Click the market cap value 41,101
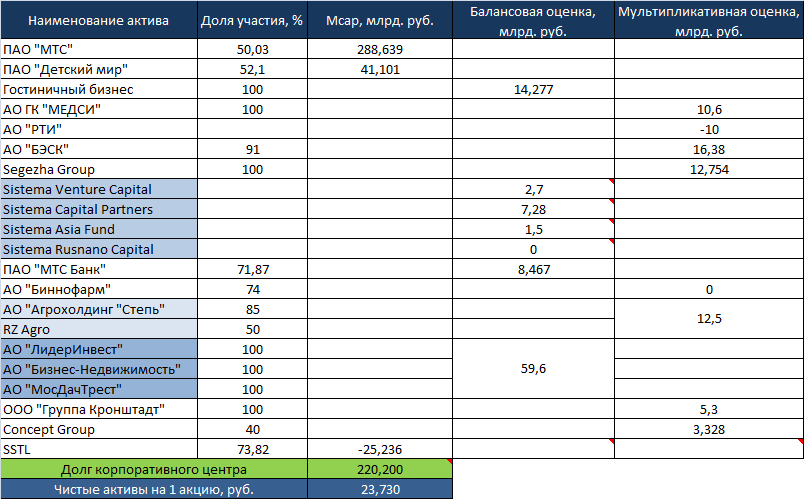This screenshot has height=499, width=804. tap(379, 69)
